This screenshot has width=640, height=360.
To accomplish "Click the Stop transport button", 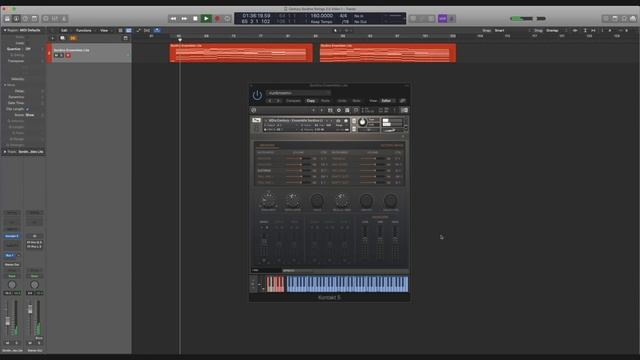I will (195, 18).
